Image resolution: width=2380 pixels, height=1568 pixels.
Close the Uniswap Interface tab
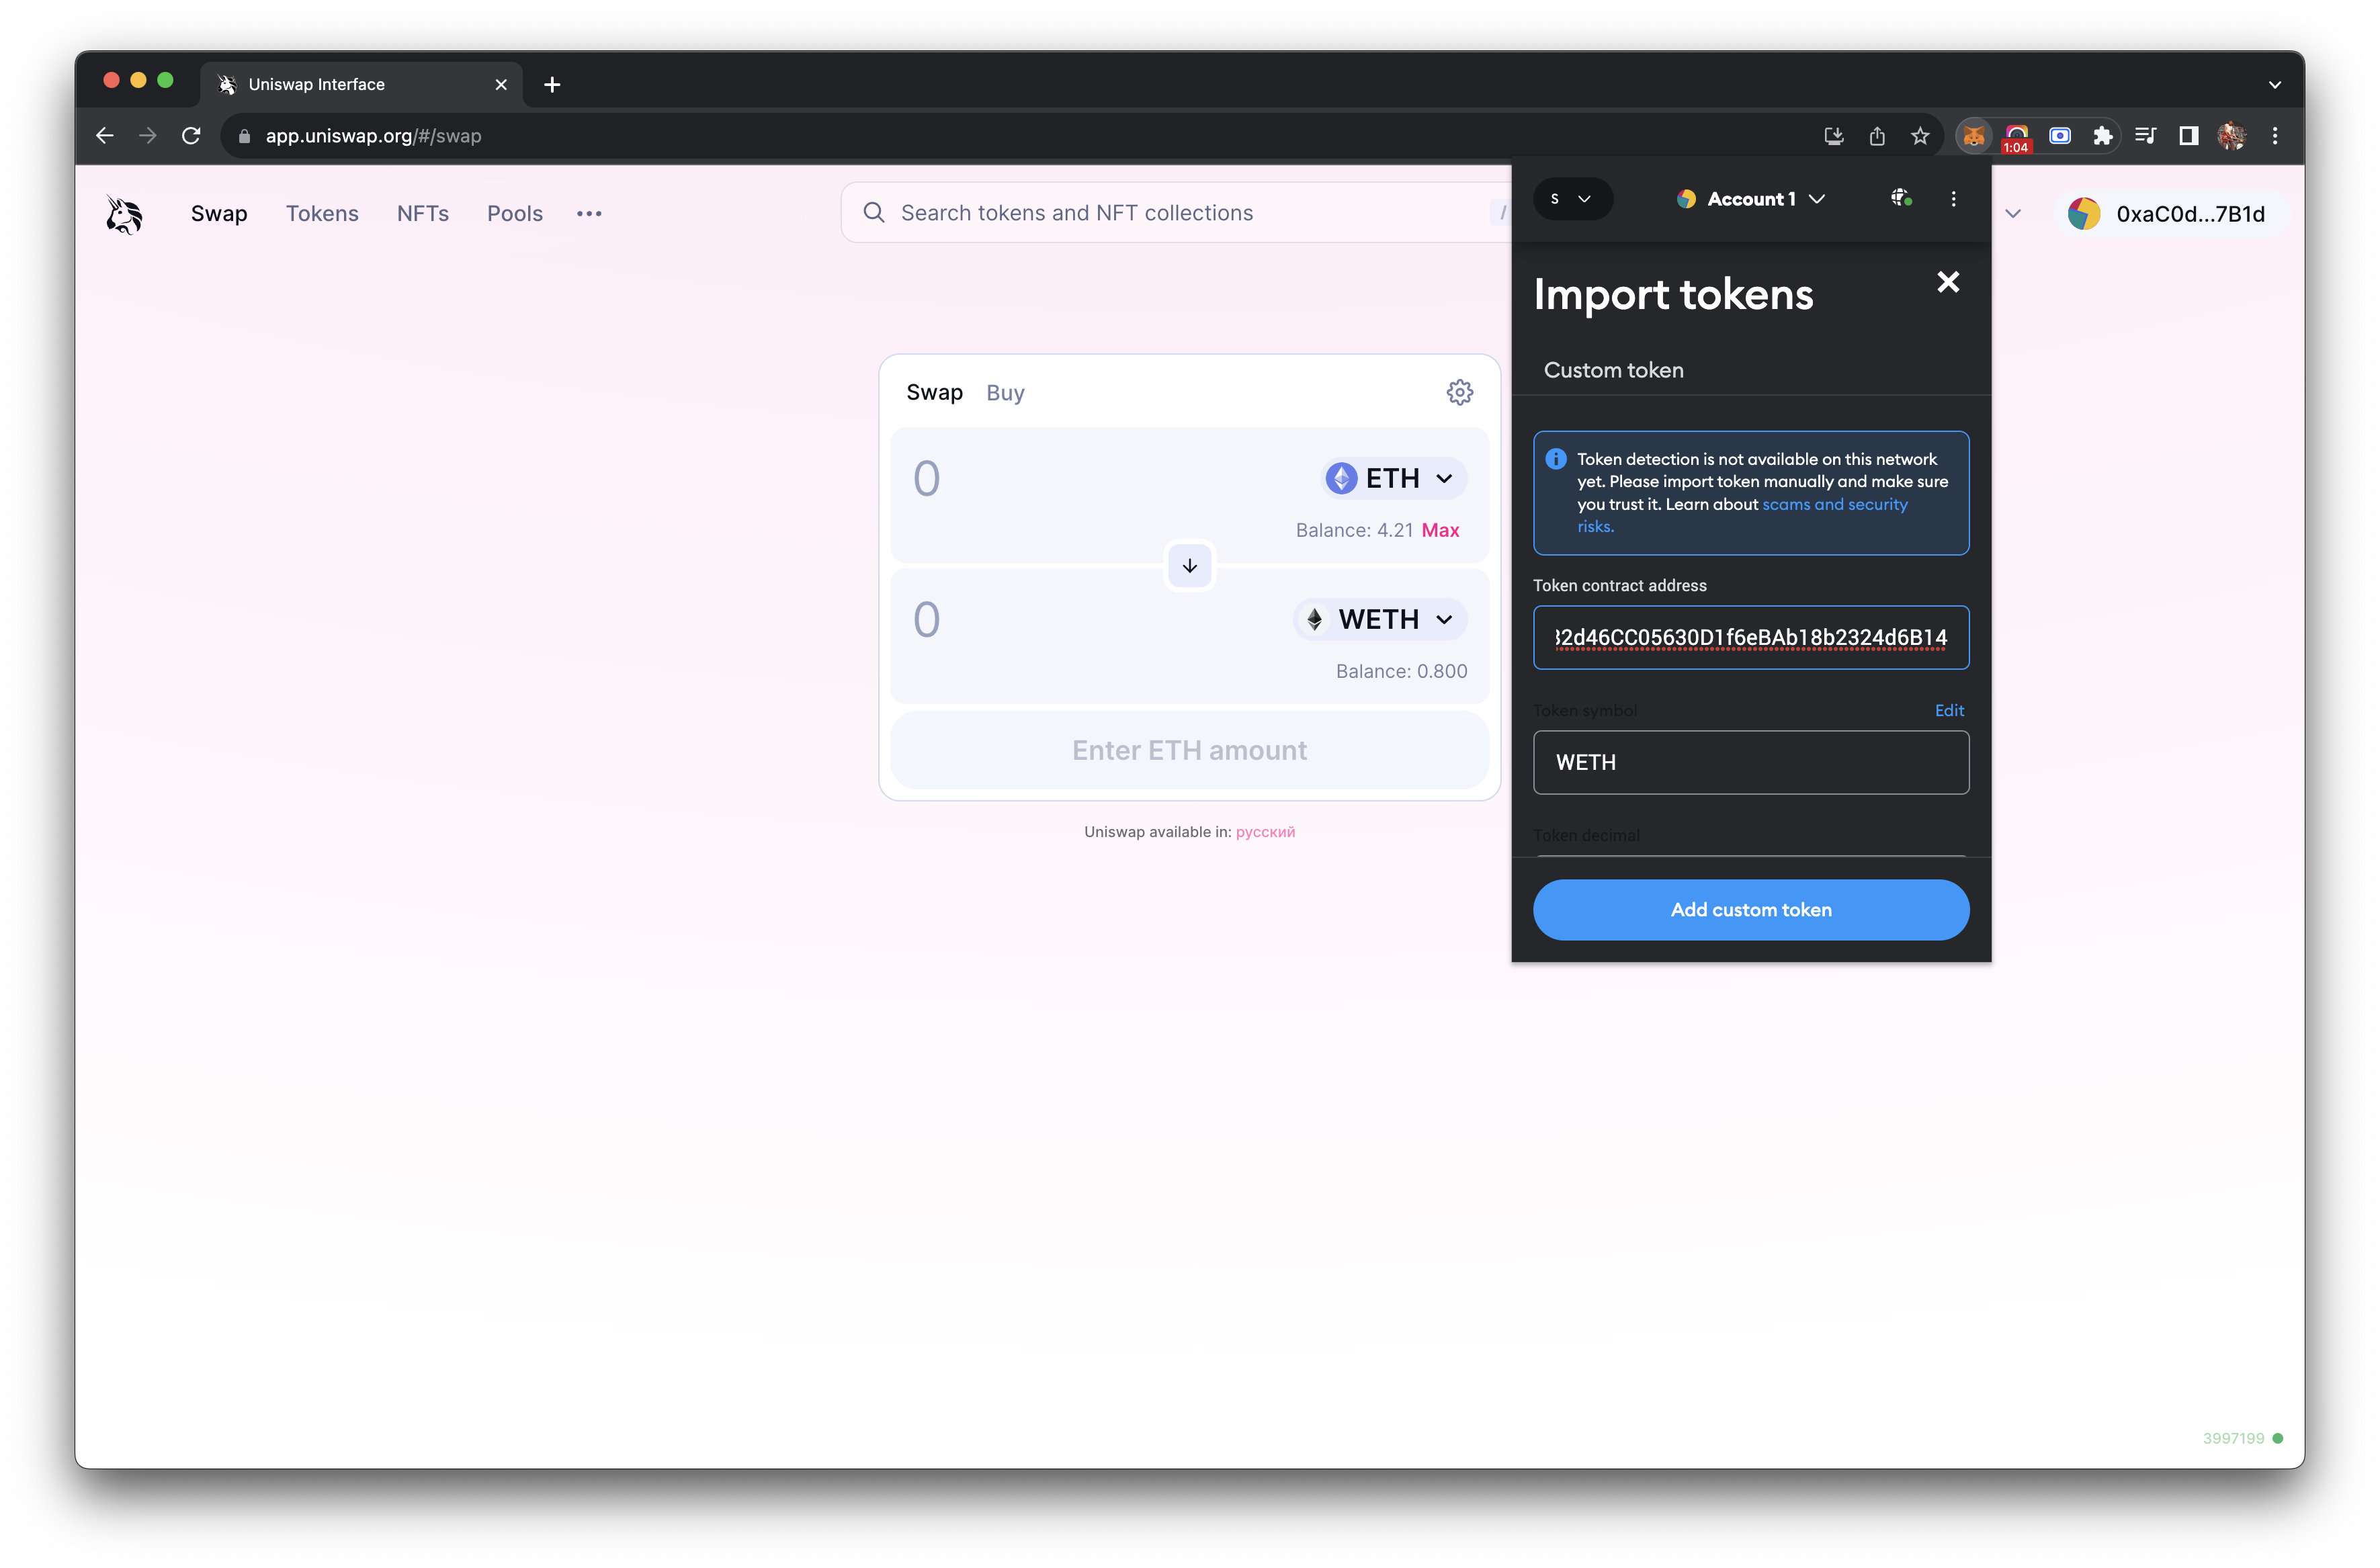(x=501, y=85)
